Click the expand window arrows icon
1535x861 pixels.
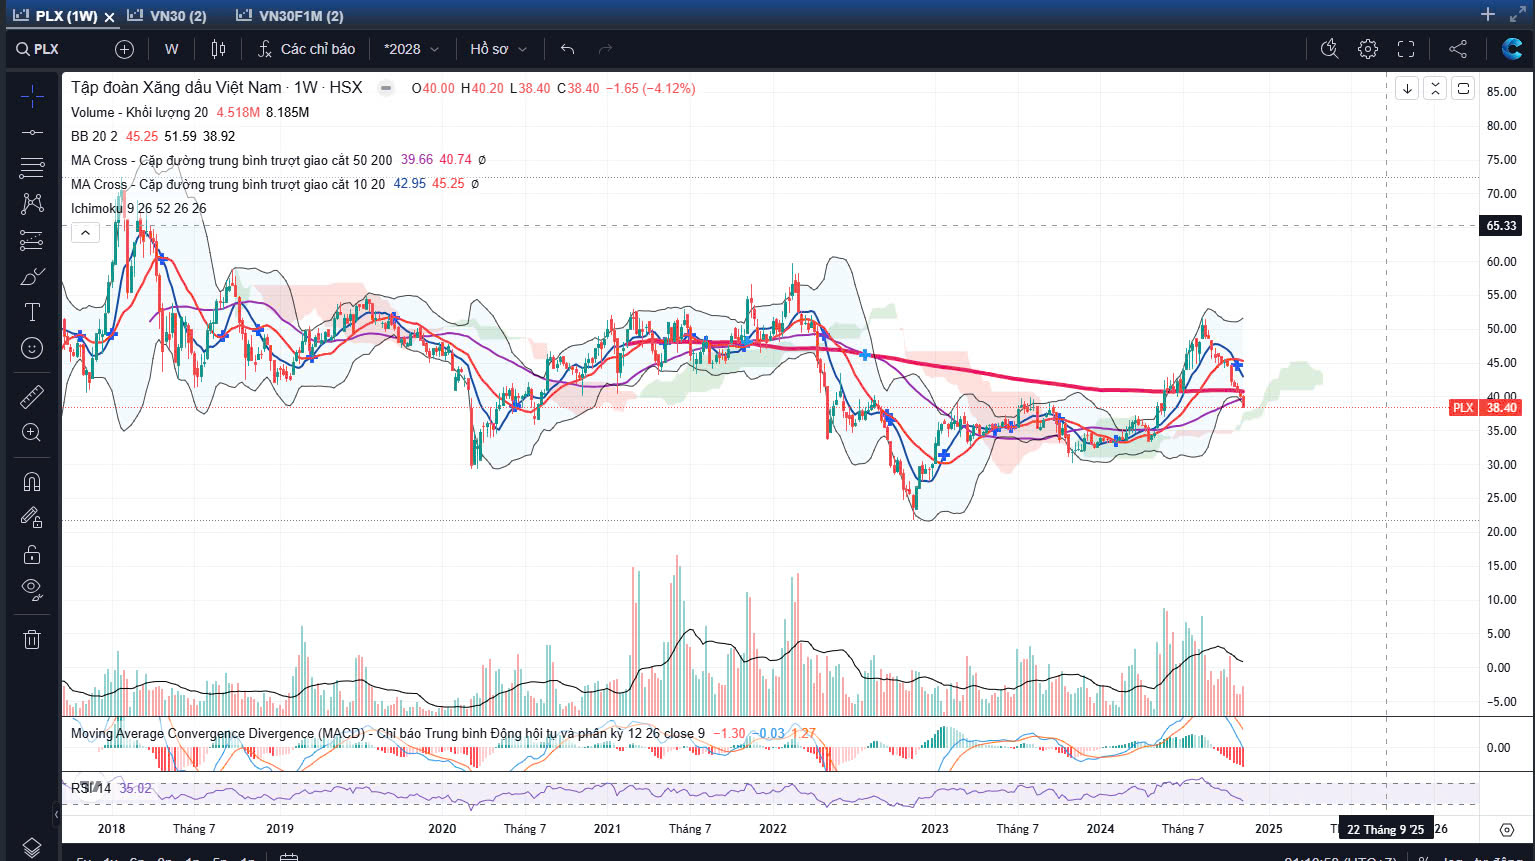[1518, 14]
